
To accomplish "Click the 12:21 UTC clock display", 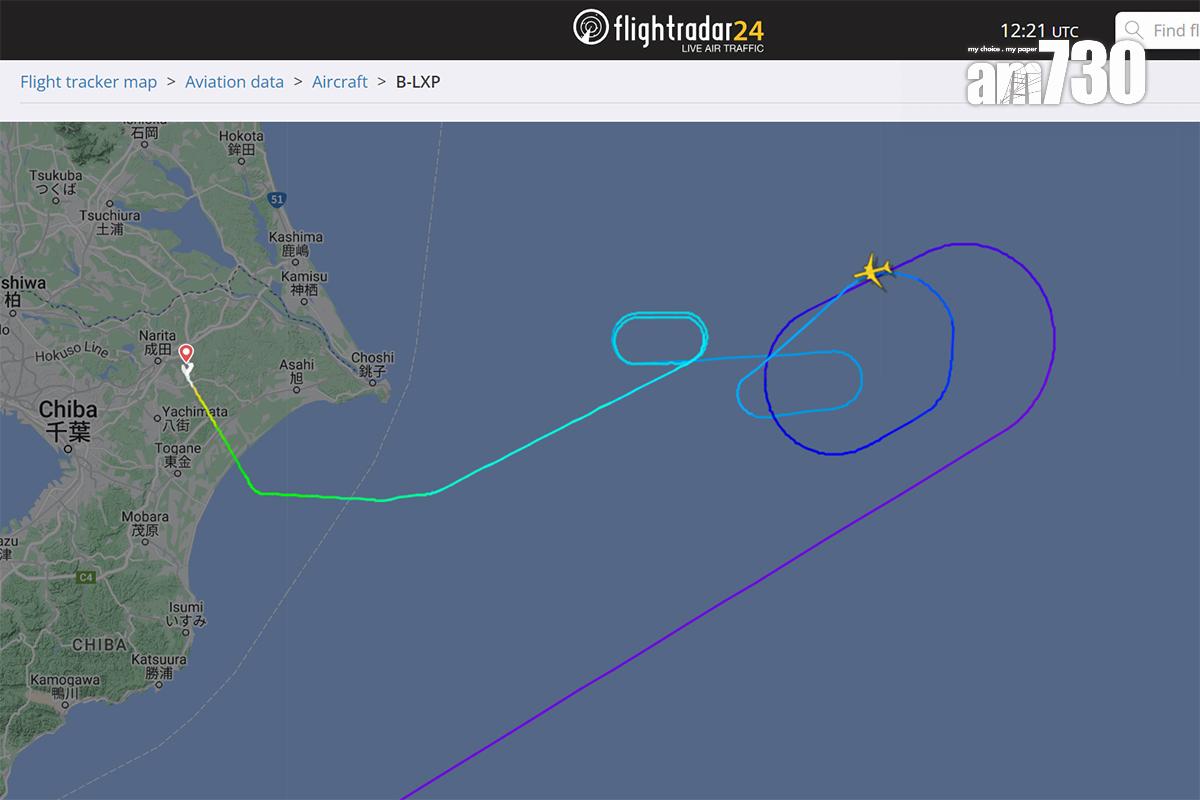I will point(1040,31).
